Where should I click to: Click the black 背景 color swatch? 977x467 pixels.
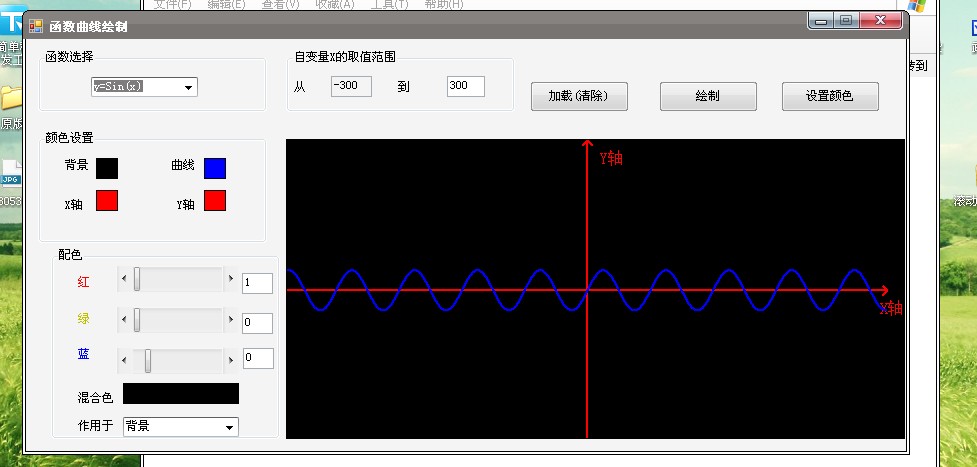click(107, 168)
